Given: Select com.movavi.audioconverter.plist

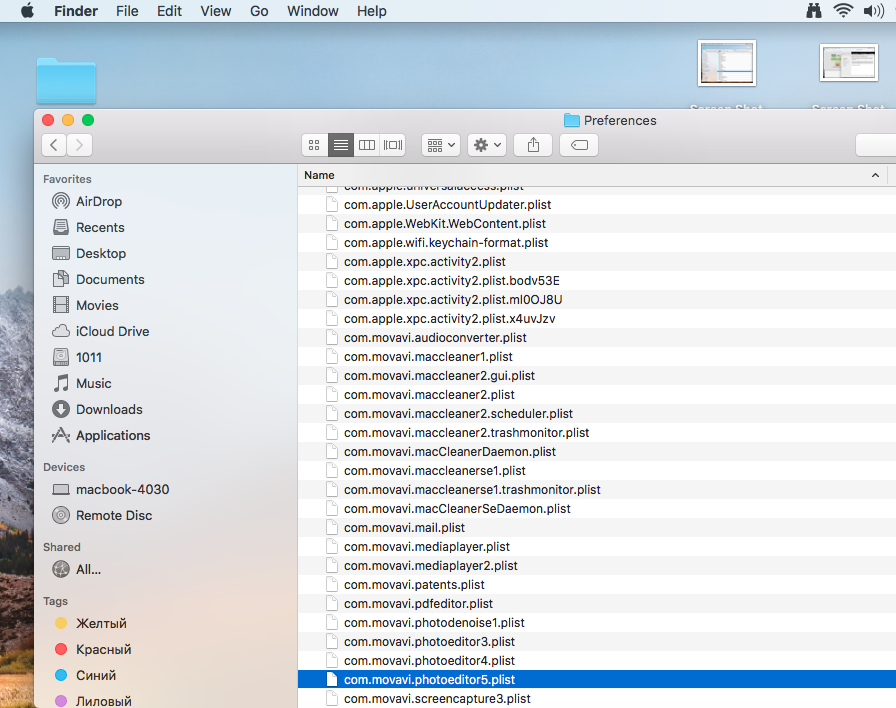Looking at the screenshot, I should tap(597, 338).
